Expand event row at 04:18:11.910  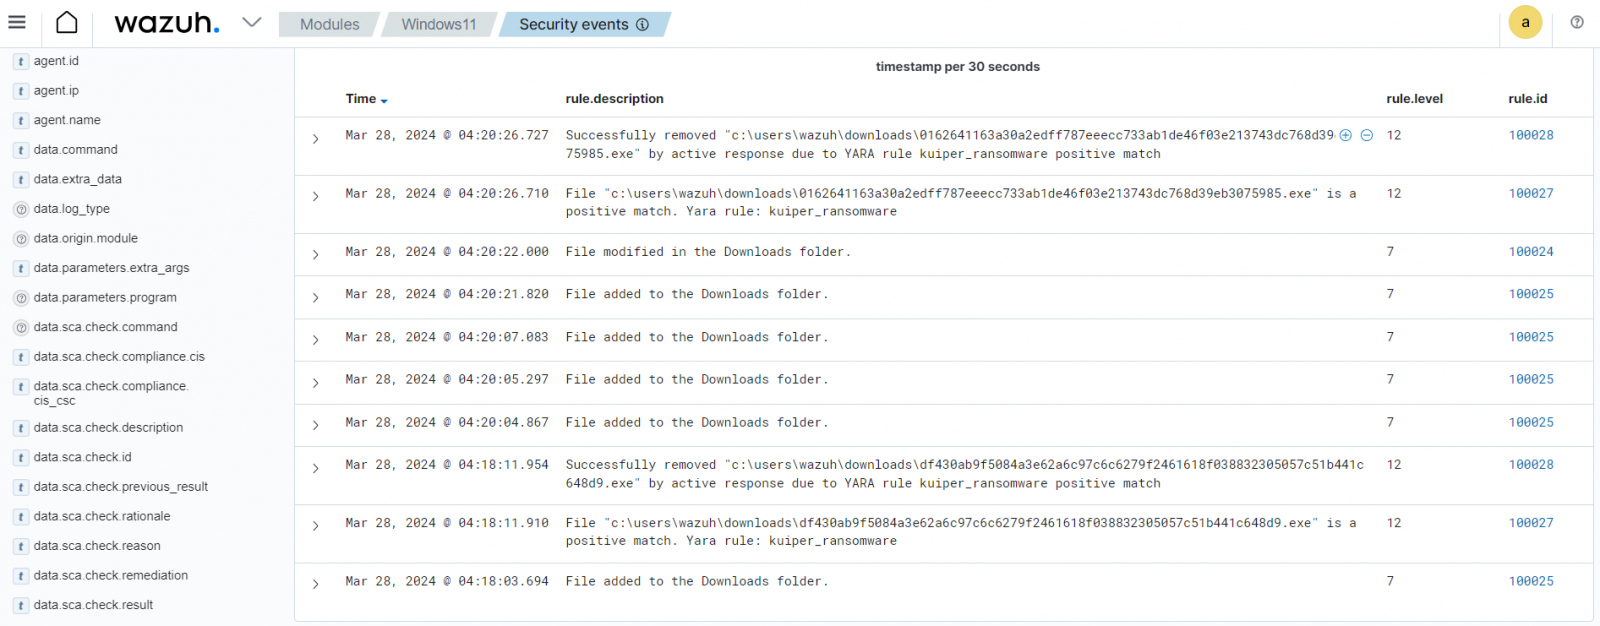point(315,526)
